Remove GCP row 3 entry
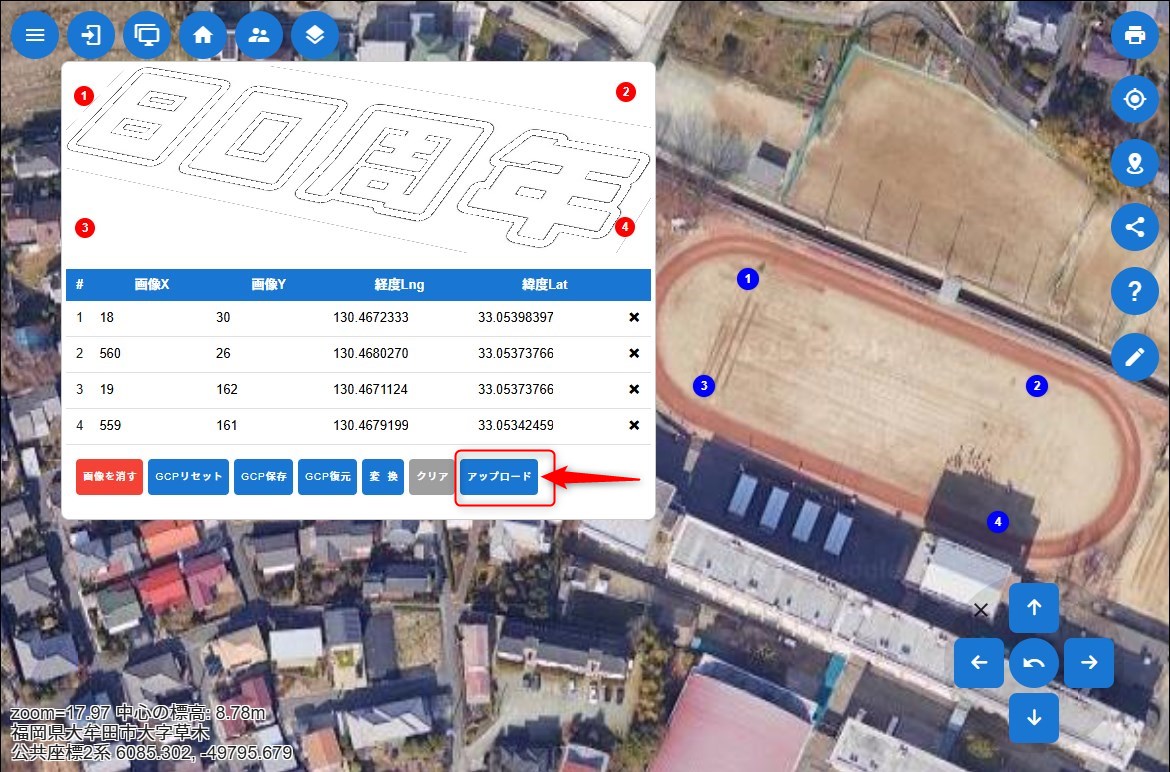 pos(634,390)
